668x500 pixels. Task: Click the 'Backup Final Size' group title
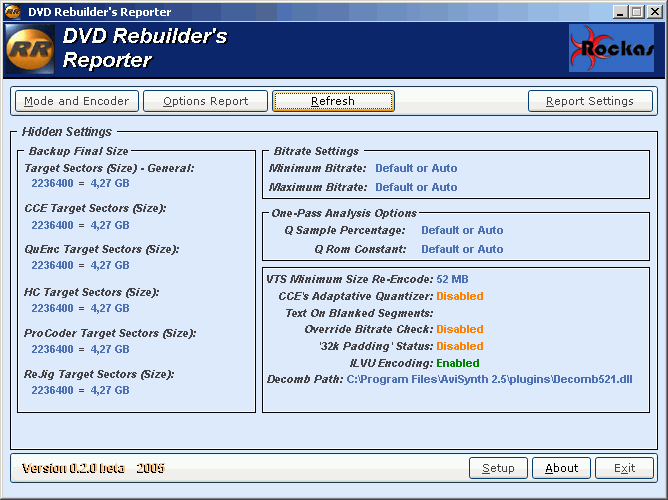point(78,151)
